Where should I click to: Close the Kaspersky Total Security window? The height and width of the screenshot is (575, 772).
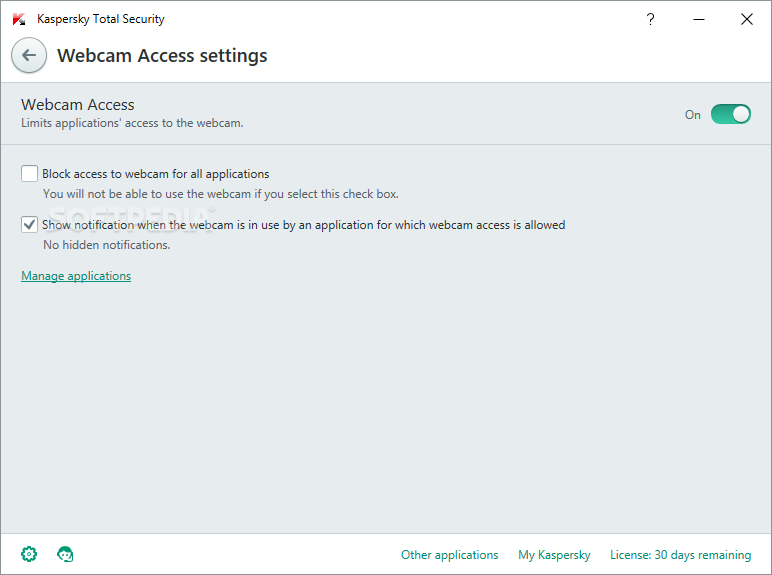(747, 19)
